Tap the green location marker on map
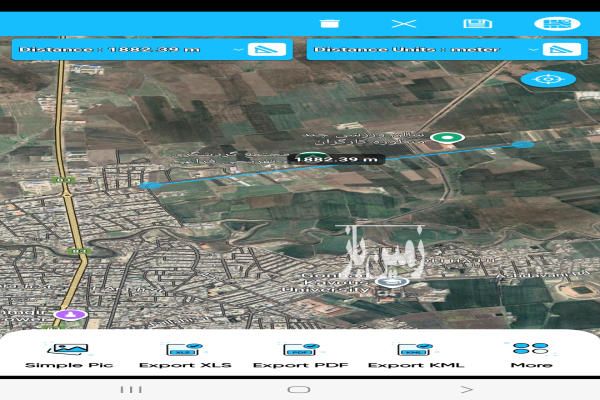This screenshot has height=400, width=600. point(448,138)
